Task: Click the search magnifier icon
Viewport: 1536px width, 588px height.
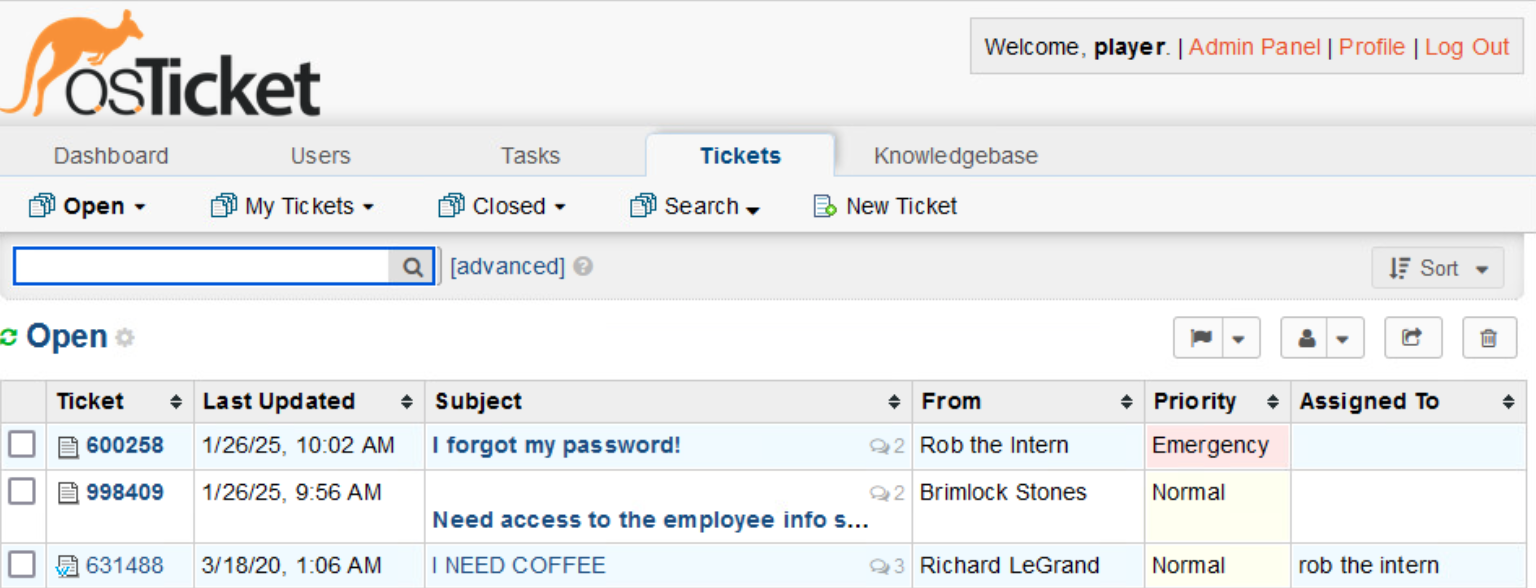Action: (x=412, y=267)
